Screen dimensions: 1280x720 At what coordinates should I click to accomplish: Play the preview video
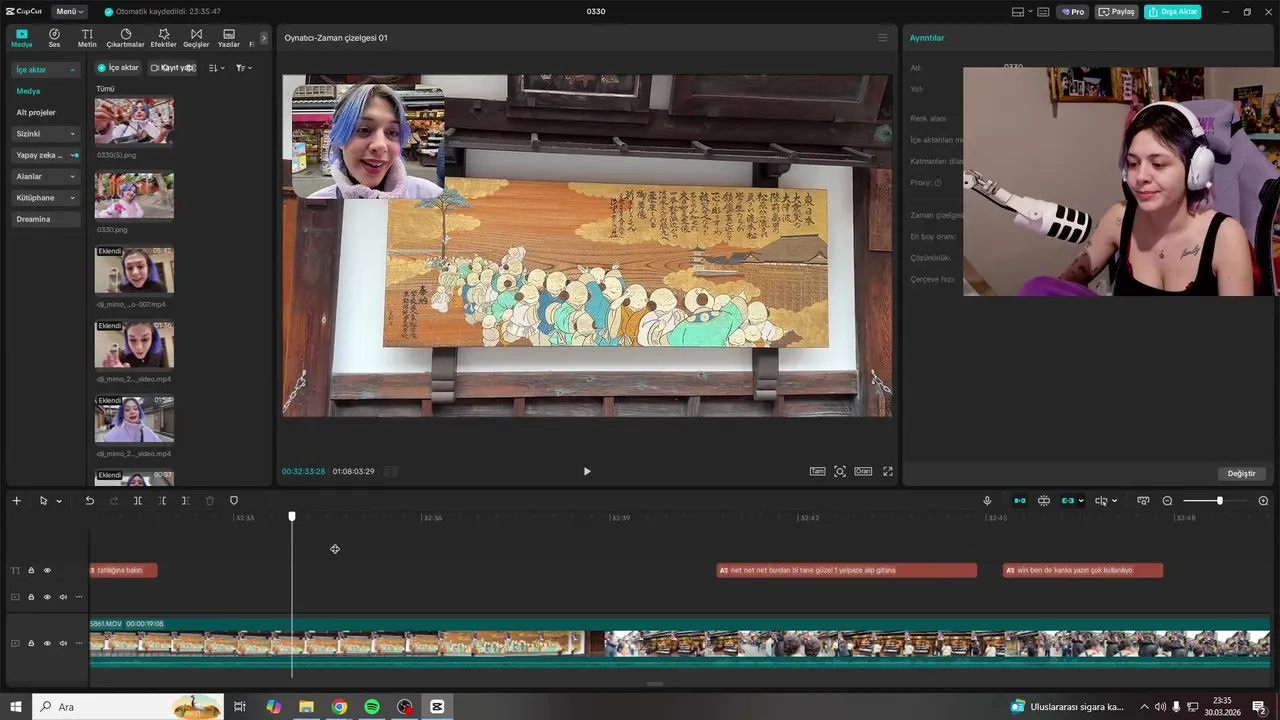[587, 471]
